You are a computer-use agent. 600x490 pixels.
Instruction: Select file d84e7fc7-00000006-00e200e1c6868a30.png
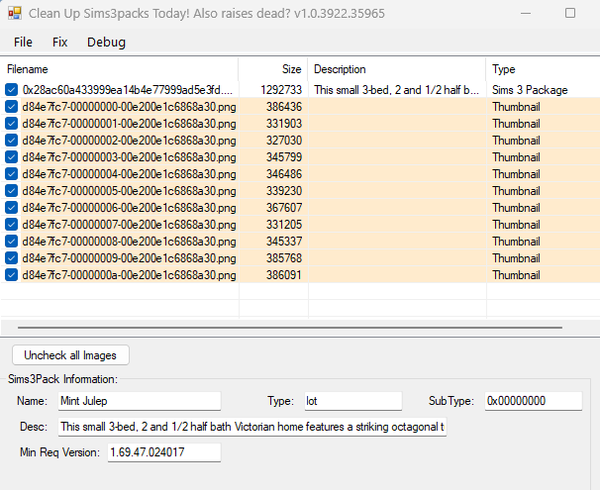[x=129, y=208]
